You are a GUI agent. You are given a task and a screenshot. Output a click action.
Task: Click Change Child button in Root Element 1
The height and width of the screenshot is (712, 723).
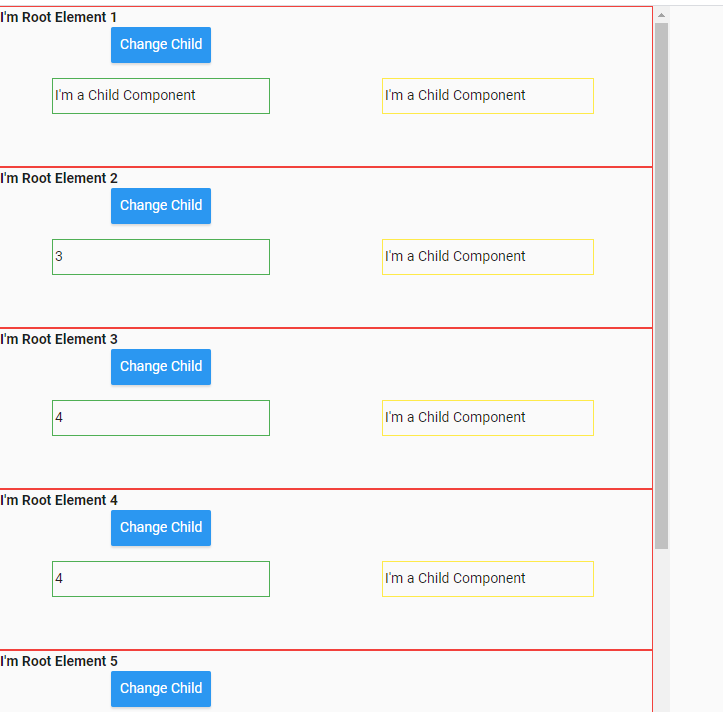(160, 45)
